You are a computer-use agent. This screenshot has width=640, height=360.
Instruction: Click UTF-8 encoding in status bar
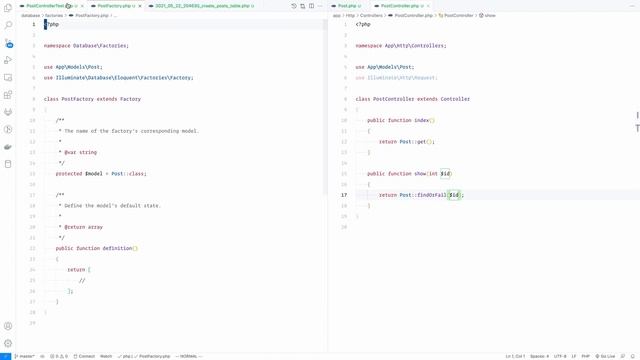tap(560, 356)
